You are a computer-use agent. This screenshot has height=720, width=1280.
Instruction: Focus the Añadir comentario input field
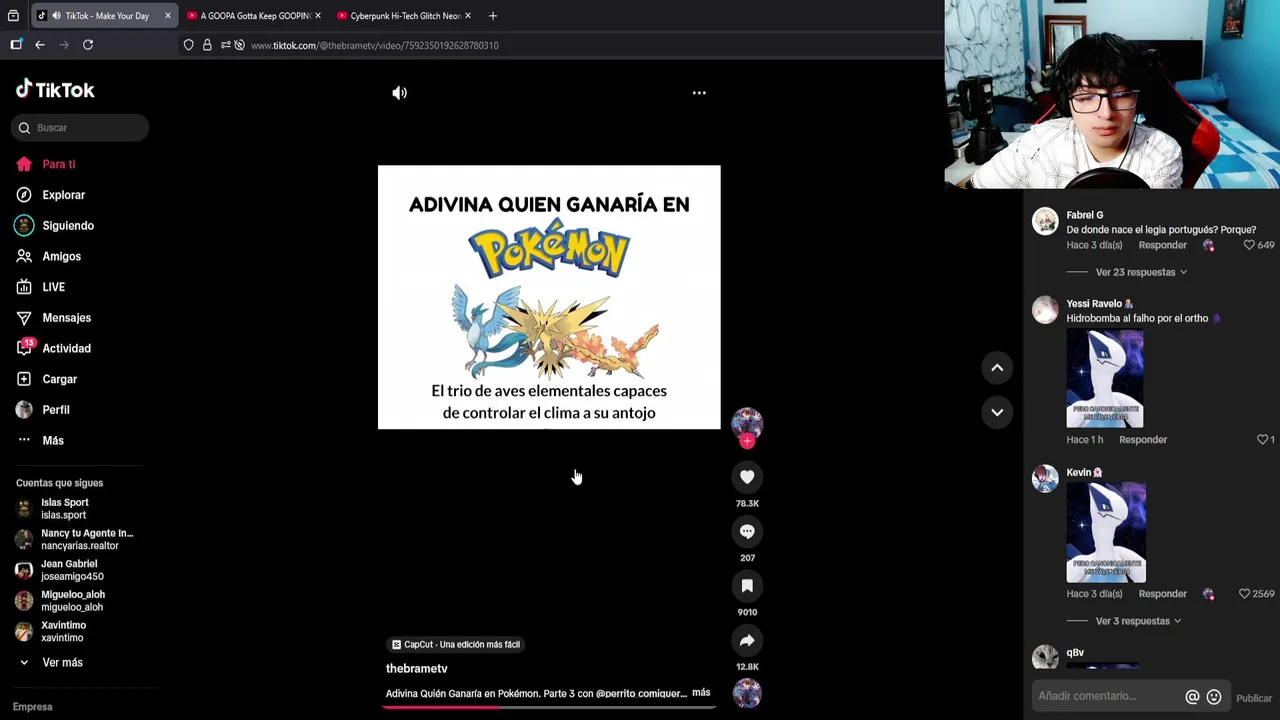pyautogui.click(x=1108, y=696)
